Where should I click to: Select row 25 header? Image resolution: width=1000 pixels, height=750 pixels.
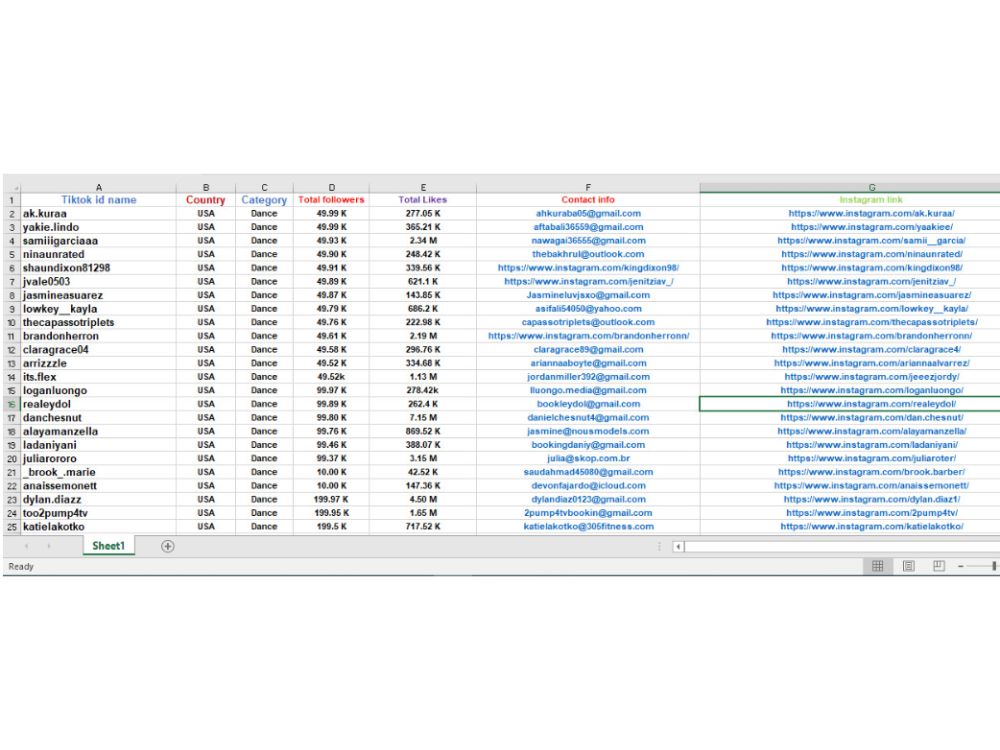[11, 527]
